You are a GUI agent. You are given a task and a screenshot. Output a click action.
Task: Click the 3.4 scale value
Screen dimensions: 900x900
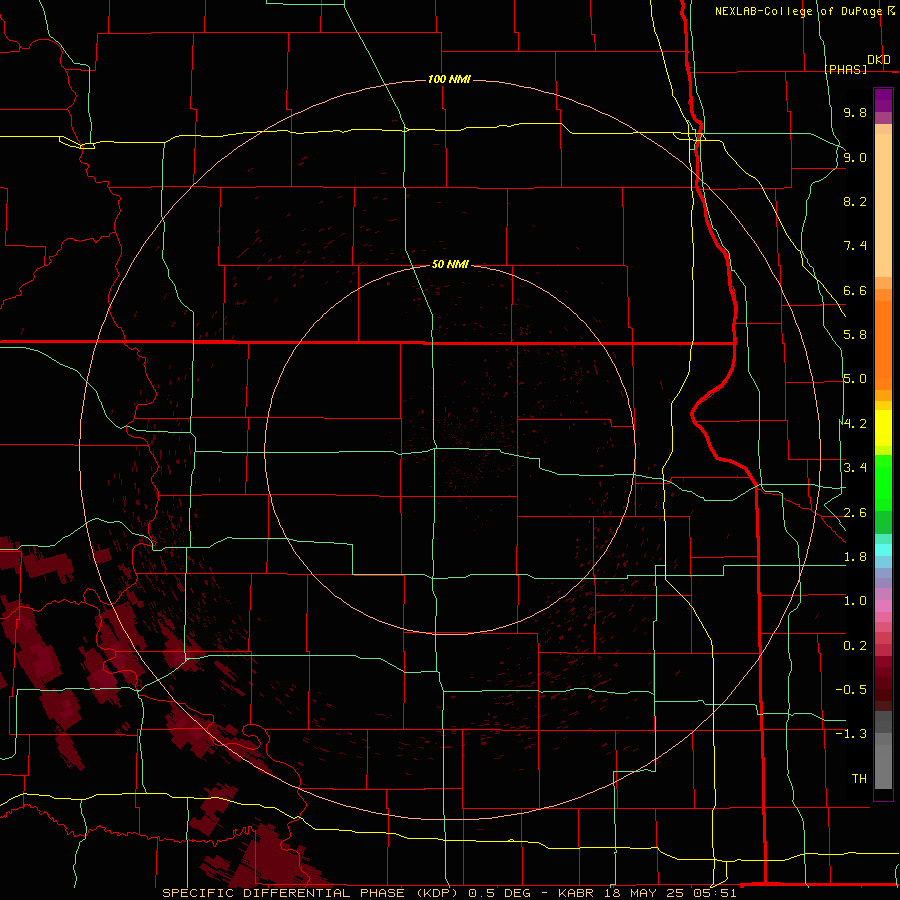click(855, 468)
